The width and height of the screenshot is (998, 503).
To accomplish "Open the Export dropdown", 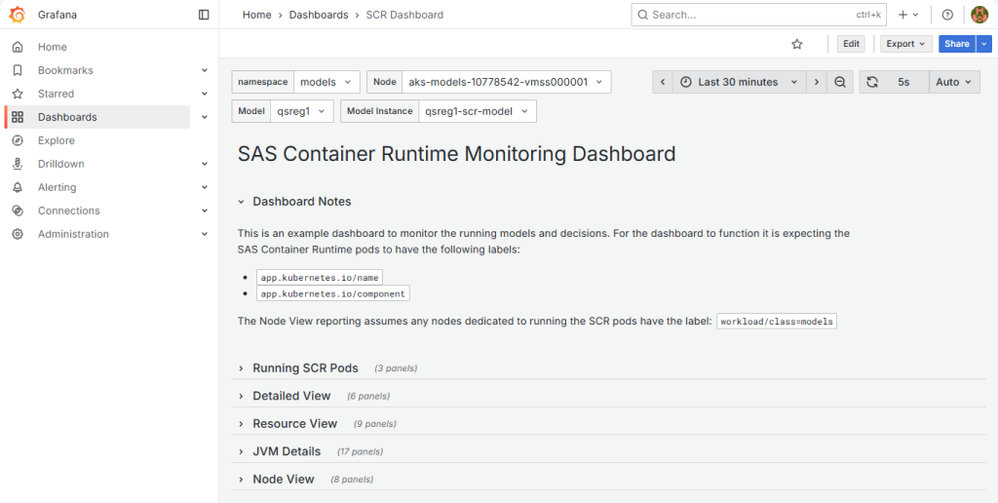I will point(906,44).
